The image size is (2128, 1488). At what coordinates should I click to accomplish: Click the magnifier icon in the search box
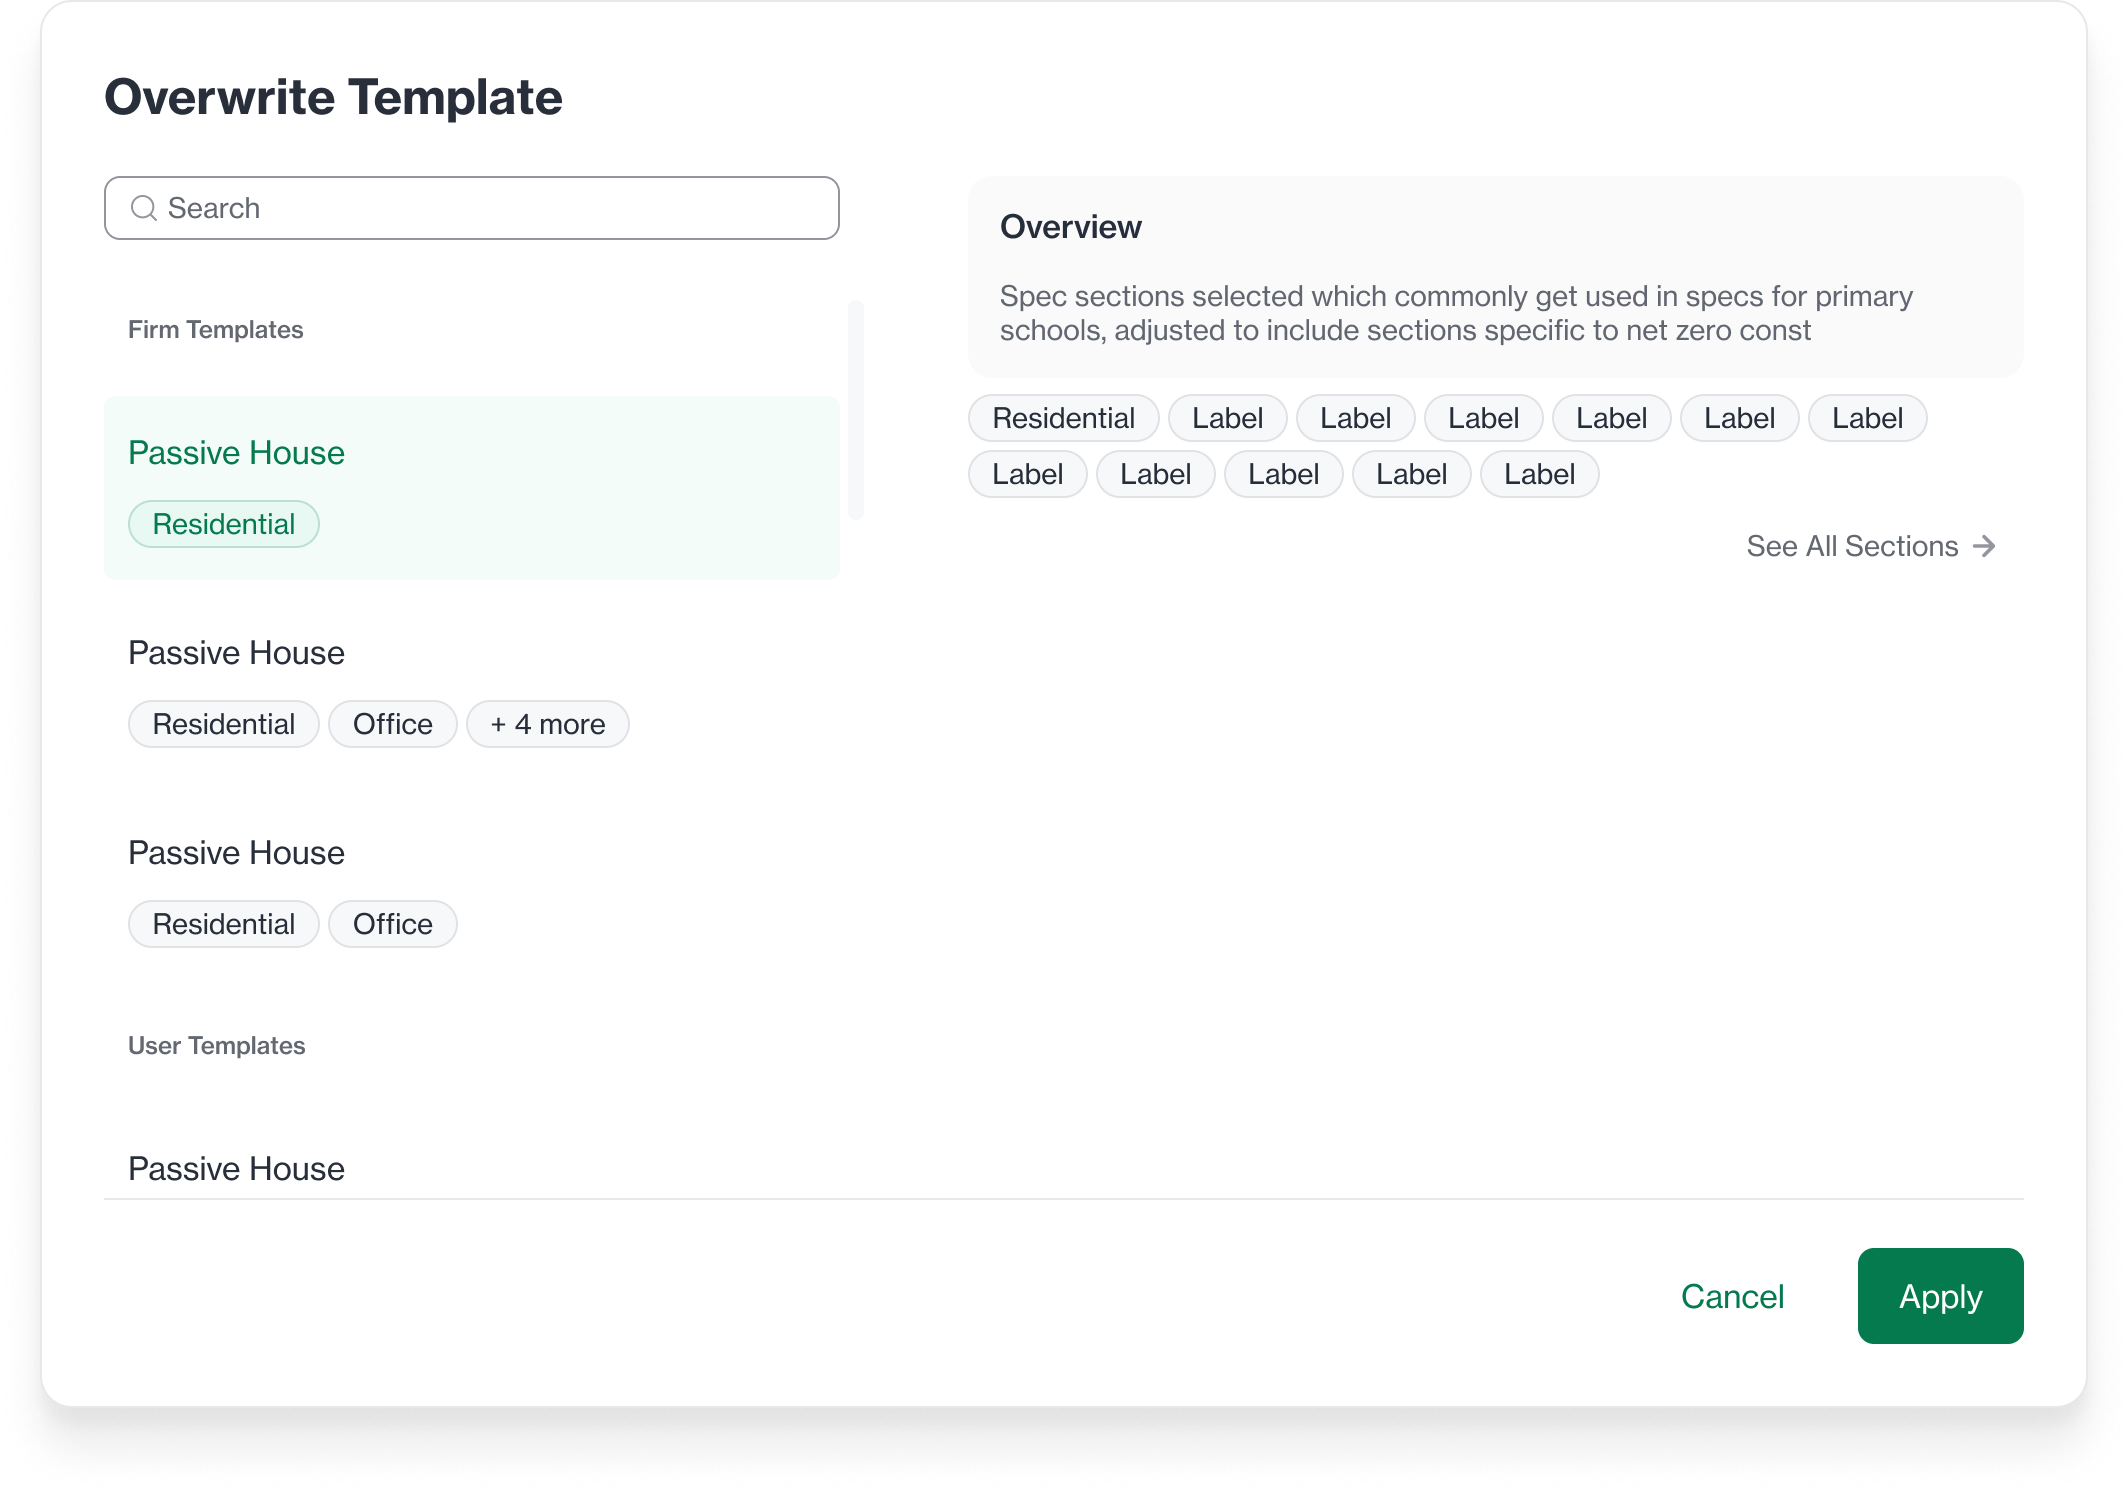tap(144, 208)
